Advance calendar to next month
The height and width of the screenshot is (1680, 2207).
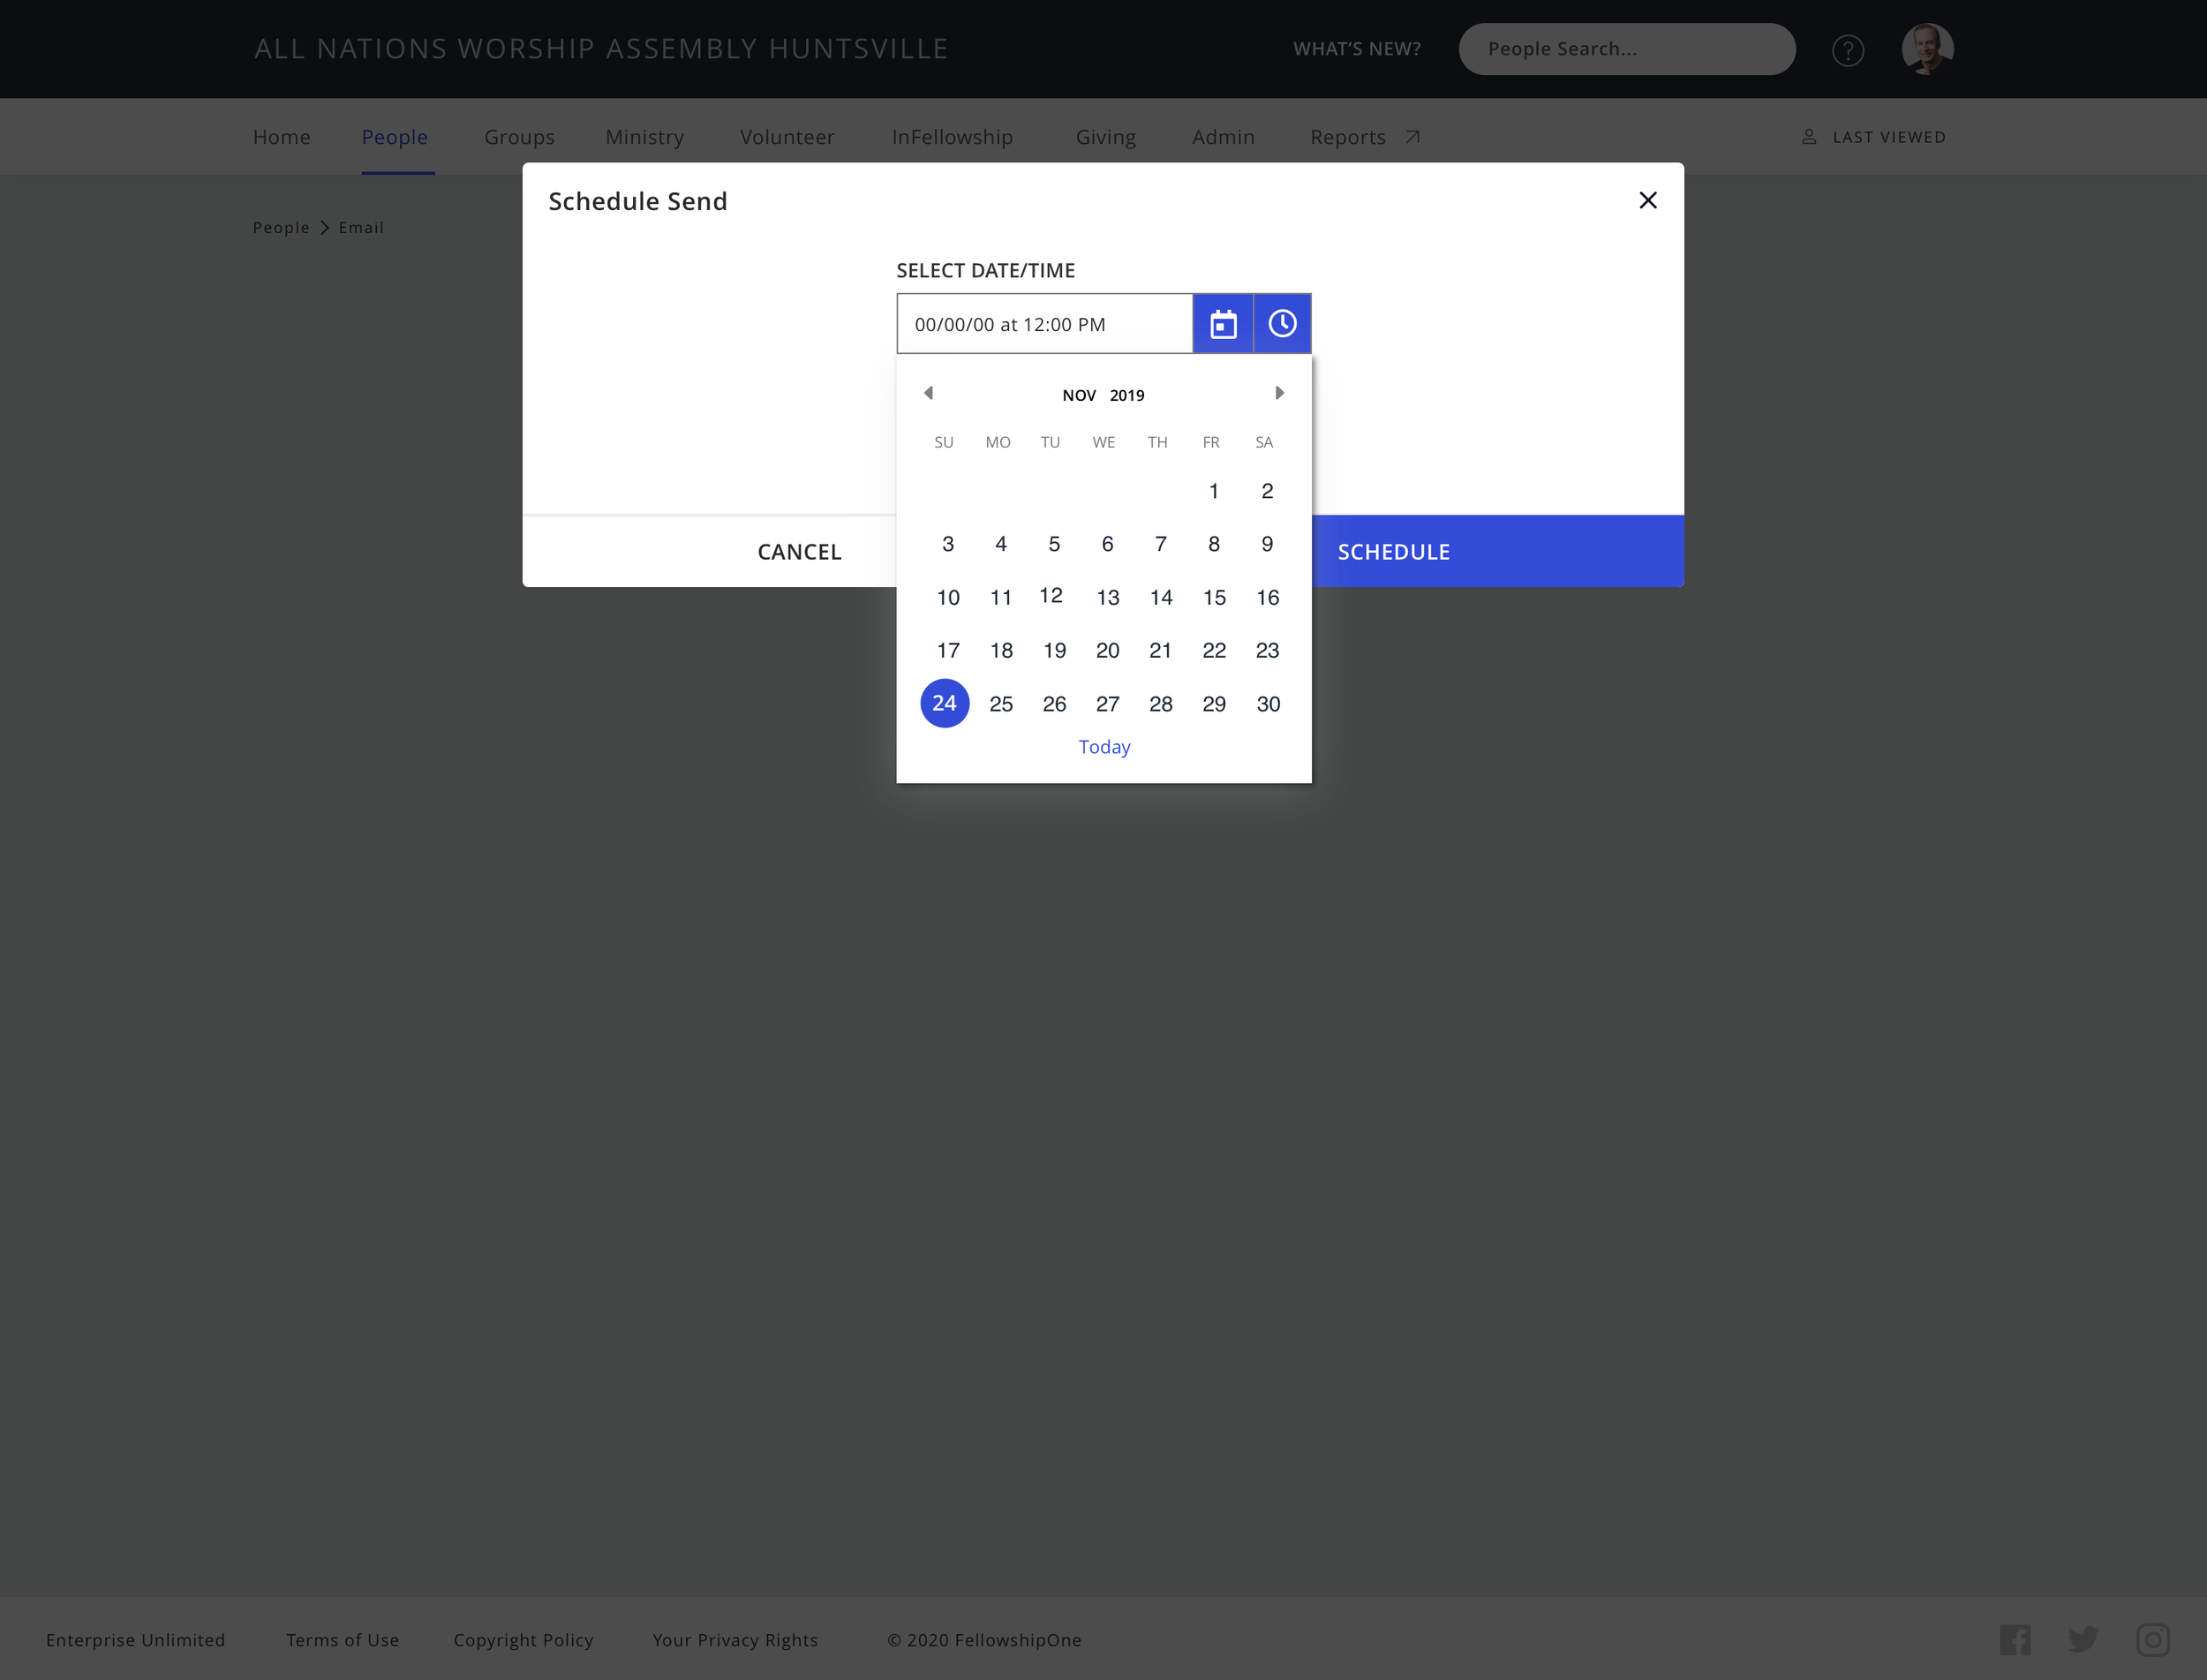click(x=1279, y=393)
